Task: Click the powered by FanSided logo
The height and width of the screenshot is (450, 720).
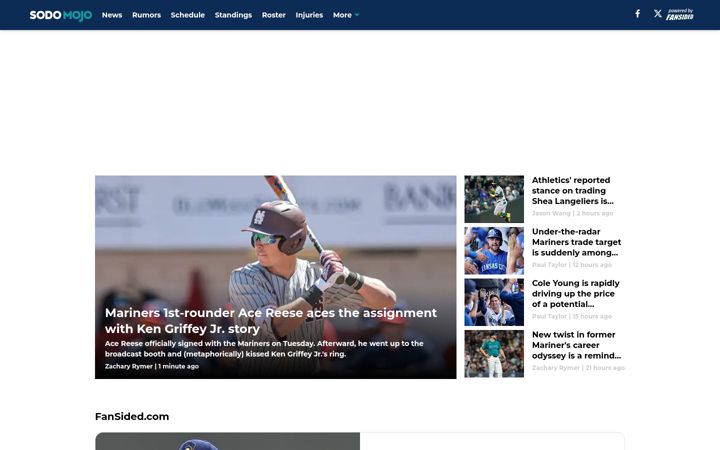Action: pyautogui.click(x=680, y=14)
